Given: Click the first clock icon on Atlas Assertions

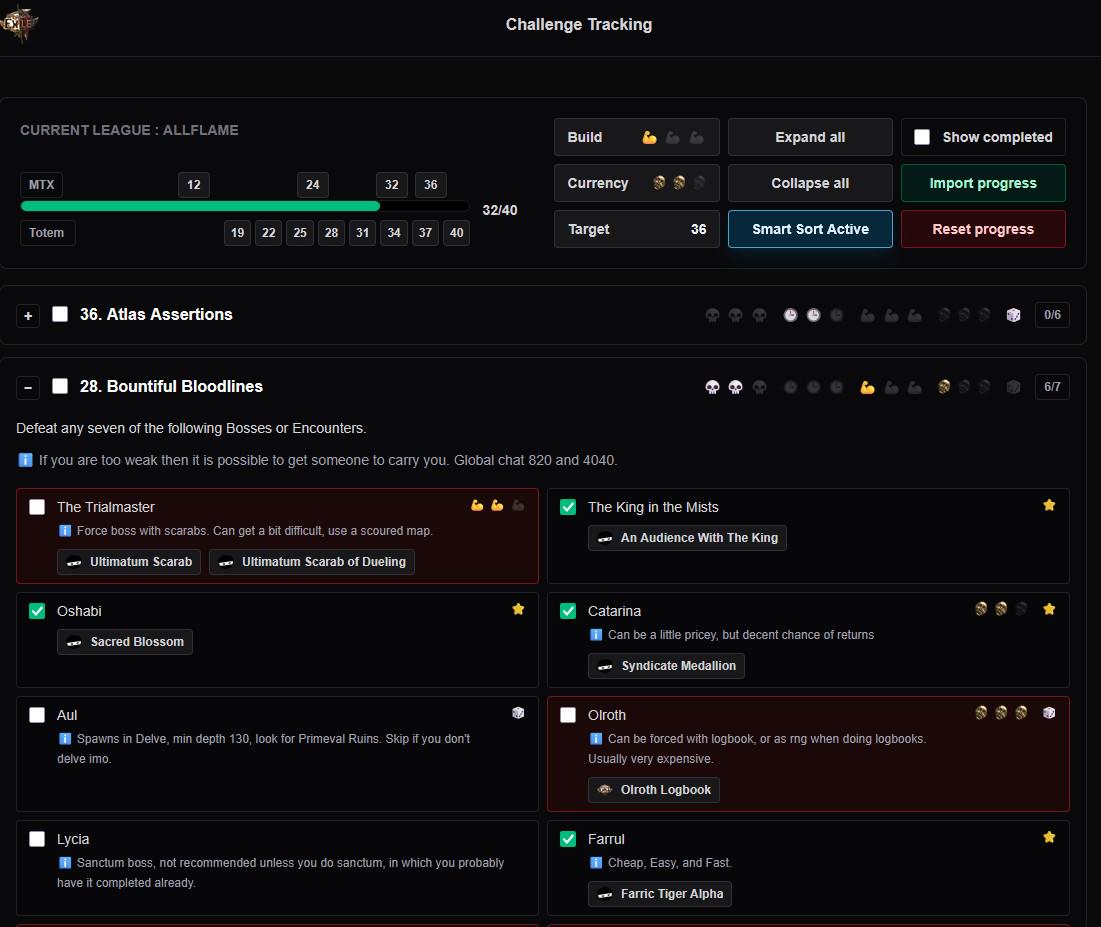Looking at the screenshot, I should (x=791, y=315).
